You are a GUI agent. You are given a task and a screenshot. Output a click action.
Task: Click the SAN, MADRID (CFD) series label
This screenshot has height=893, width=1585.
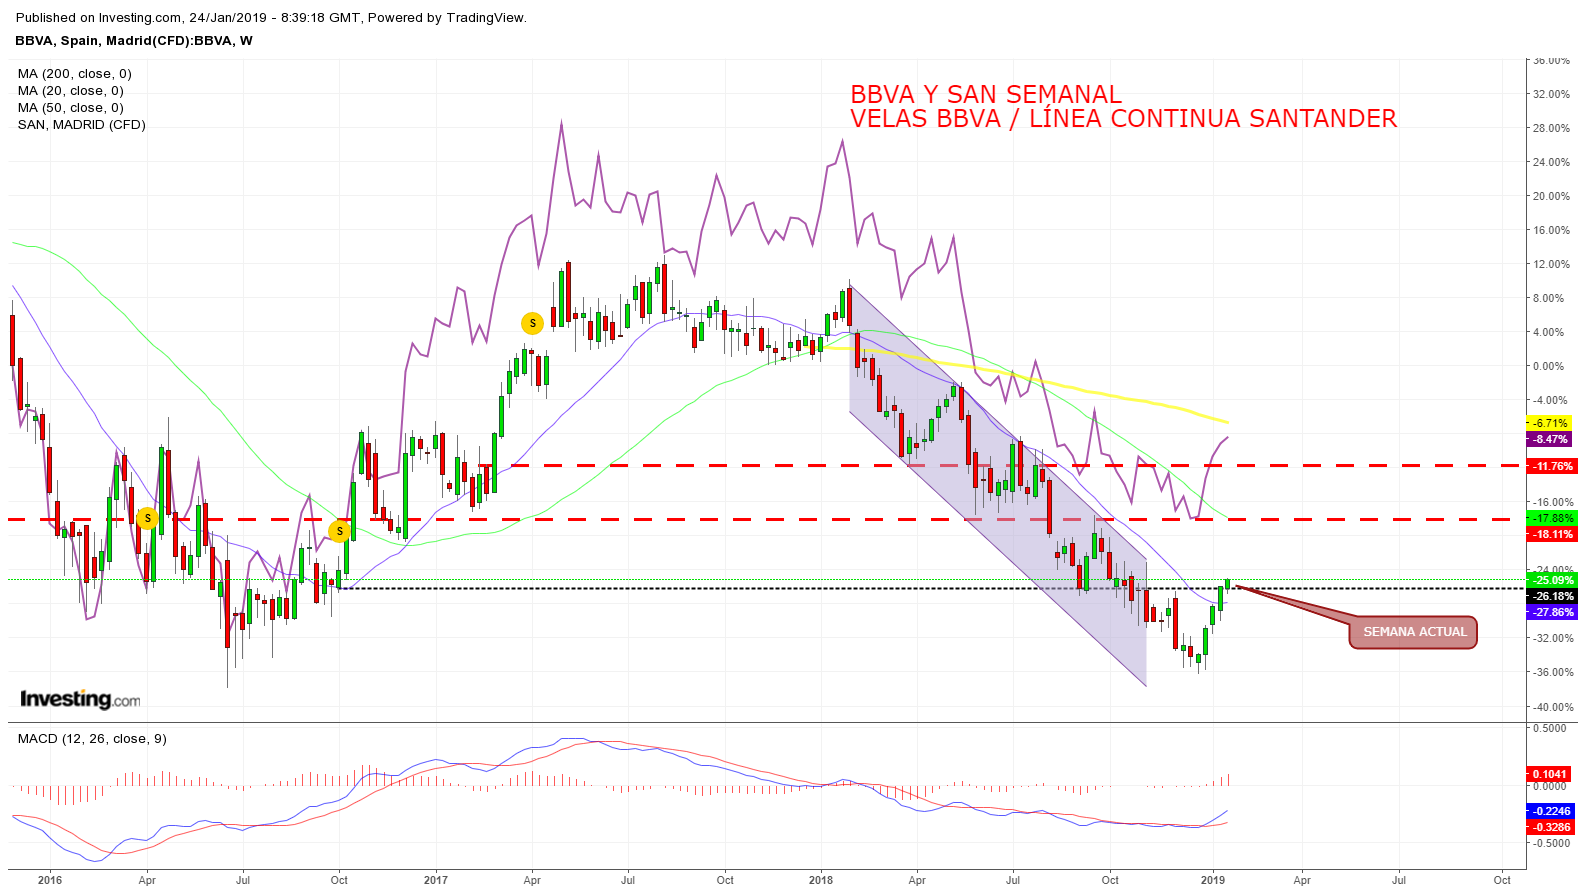[81, 125]
